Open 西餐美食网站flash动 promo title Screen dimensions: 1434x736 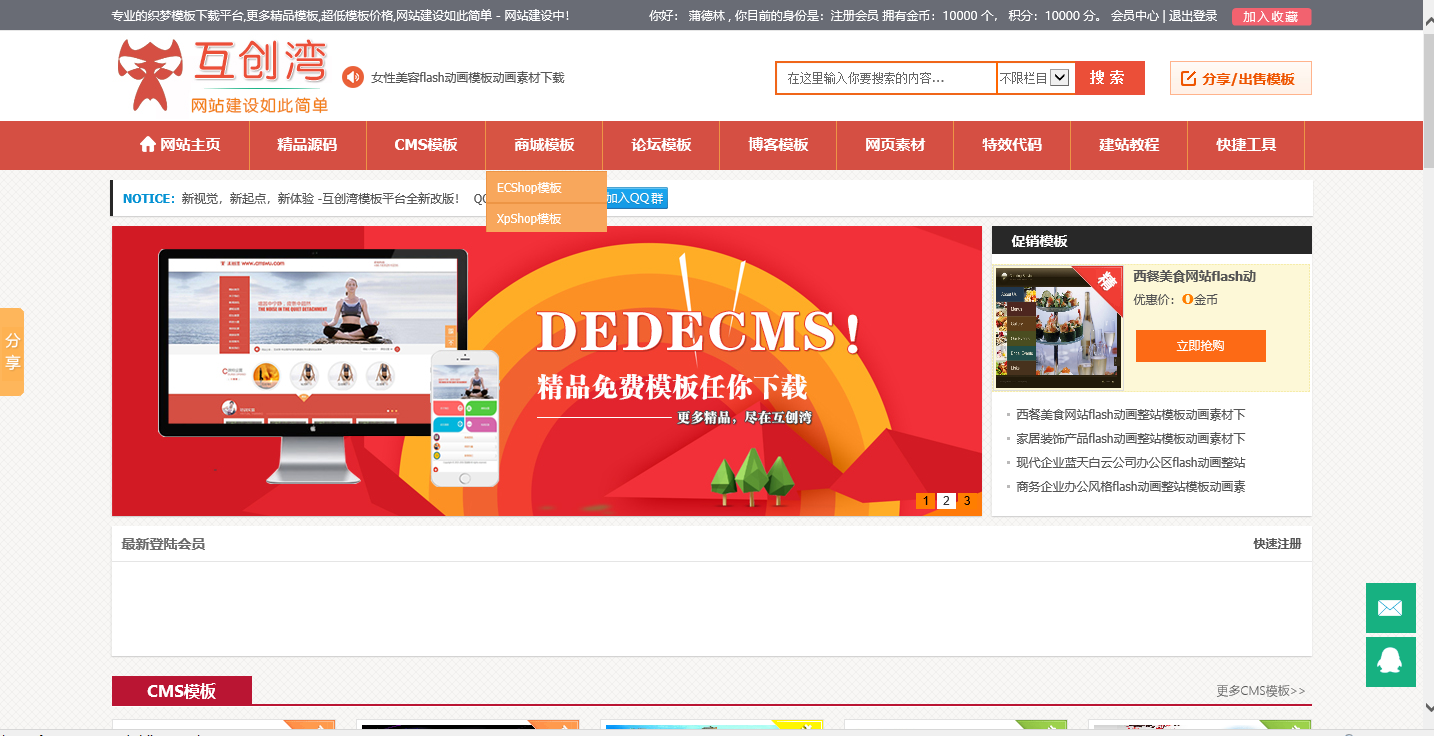point(1194,276)
